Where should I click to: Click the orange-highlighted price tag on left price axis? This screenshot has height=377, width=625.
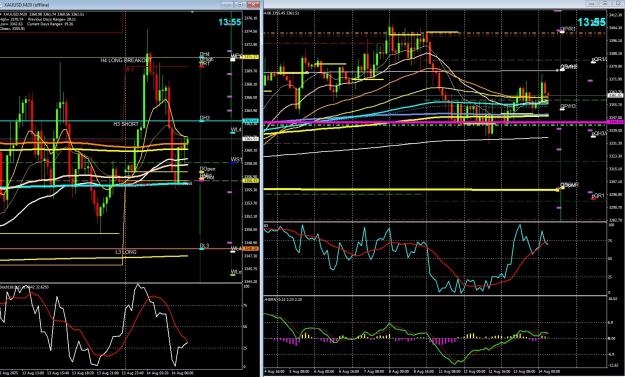pos(251,249)
